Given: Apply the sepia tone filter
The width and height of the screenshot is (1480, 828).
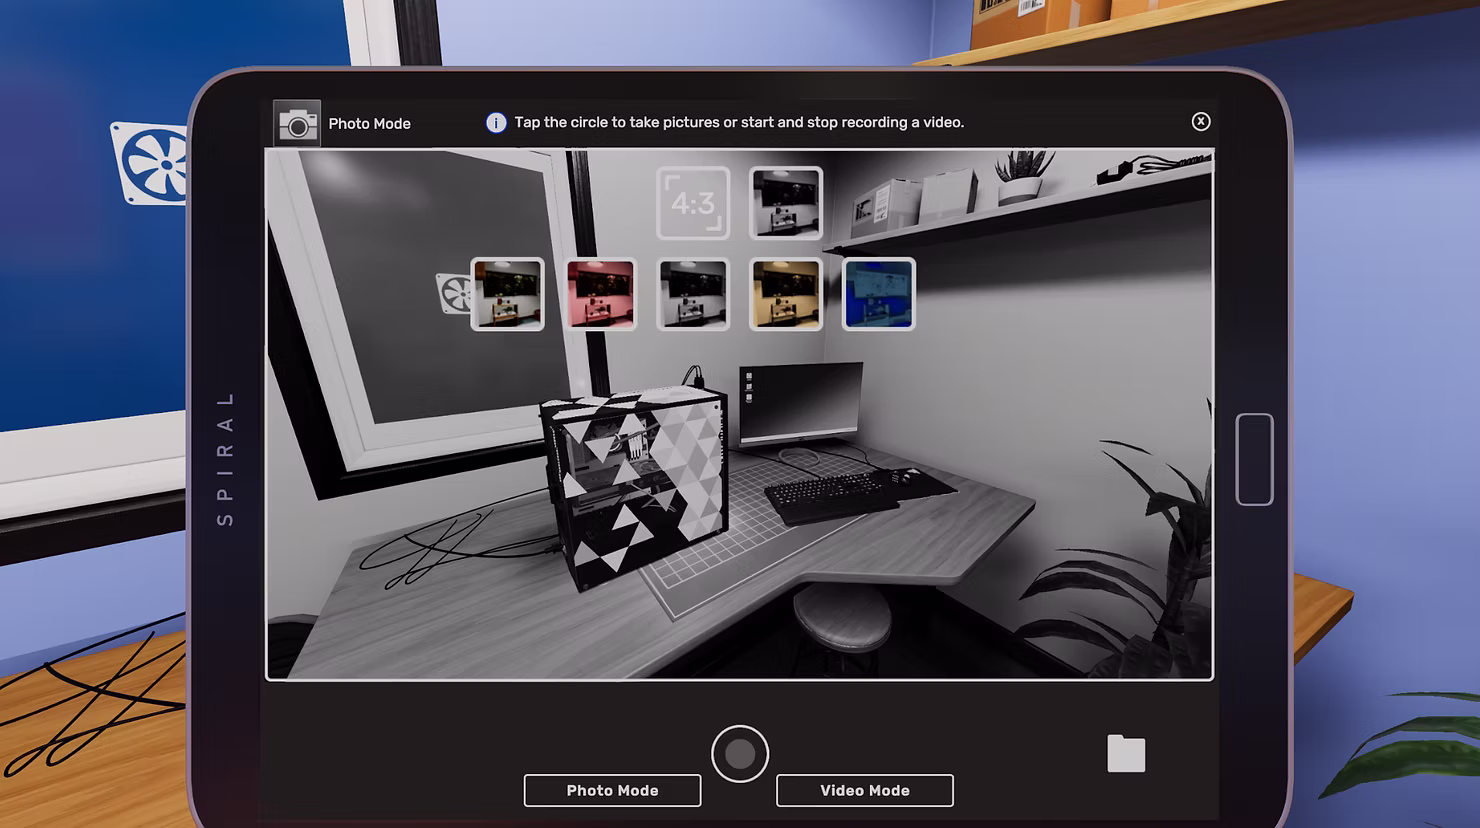Looking at the screenshot, I should click(x=786, y=294).
